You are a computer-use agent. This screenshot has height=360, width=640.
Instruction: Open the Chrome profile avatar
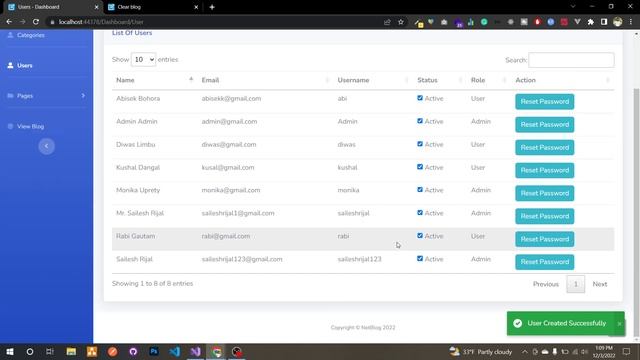(618, 22)
